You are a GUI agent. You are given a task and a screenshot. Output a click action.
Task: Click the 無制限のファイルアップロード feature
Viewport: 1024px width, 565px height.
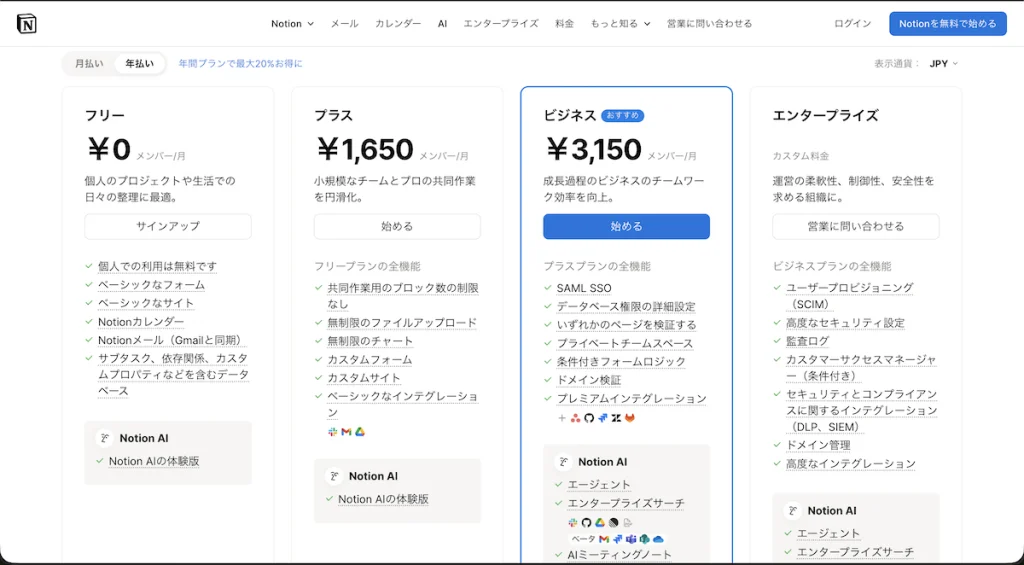(x=402, y=323)
